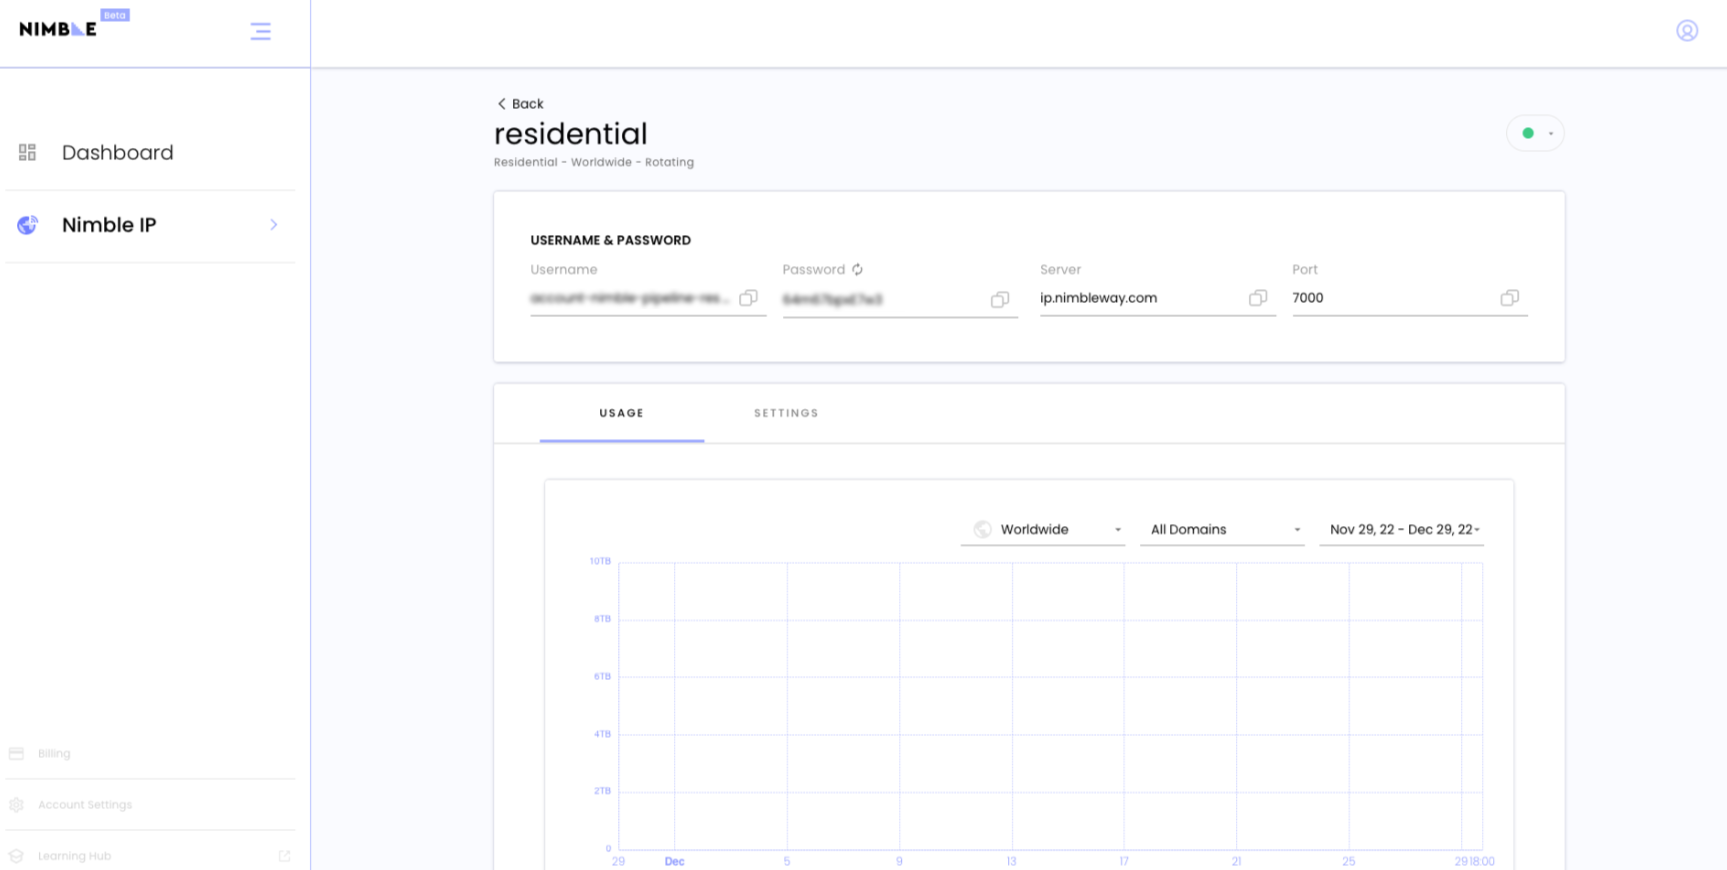Viewport: 1727px width, 870px height.
Task: Switch to the Settings tab
Action: coord(786,413)
